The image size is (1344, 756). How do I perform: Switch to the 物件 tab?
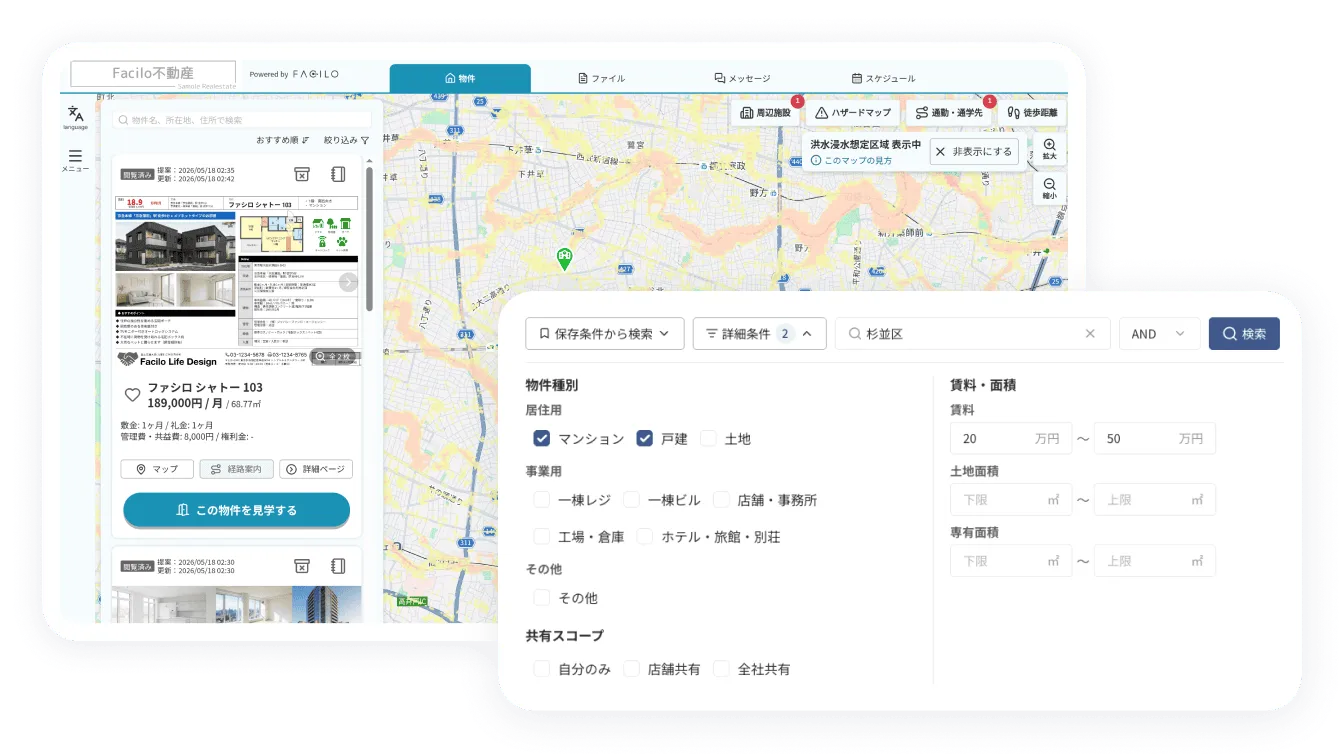click(460, 78)
